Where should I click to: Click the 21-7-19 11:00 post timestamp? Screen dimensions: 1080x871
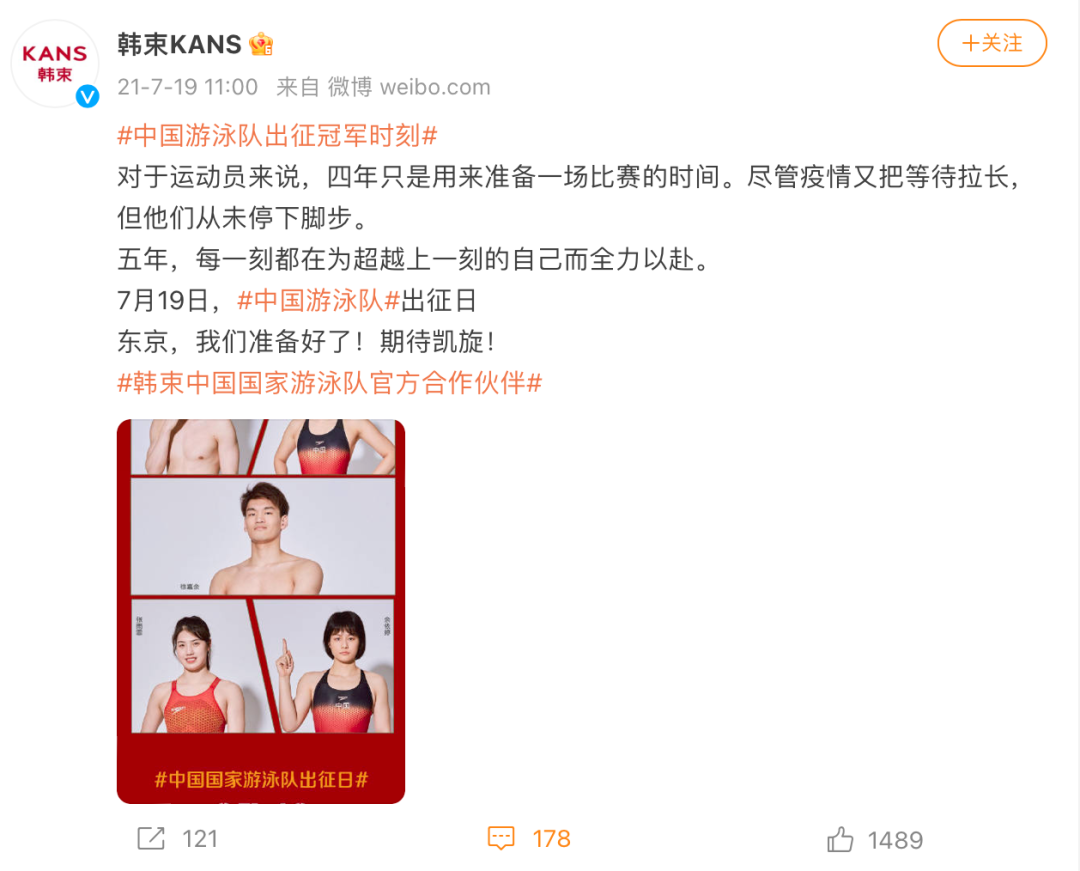tap(187, 87)
